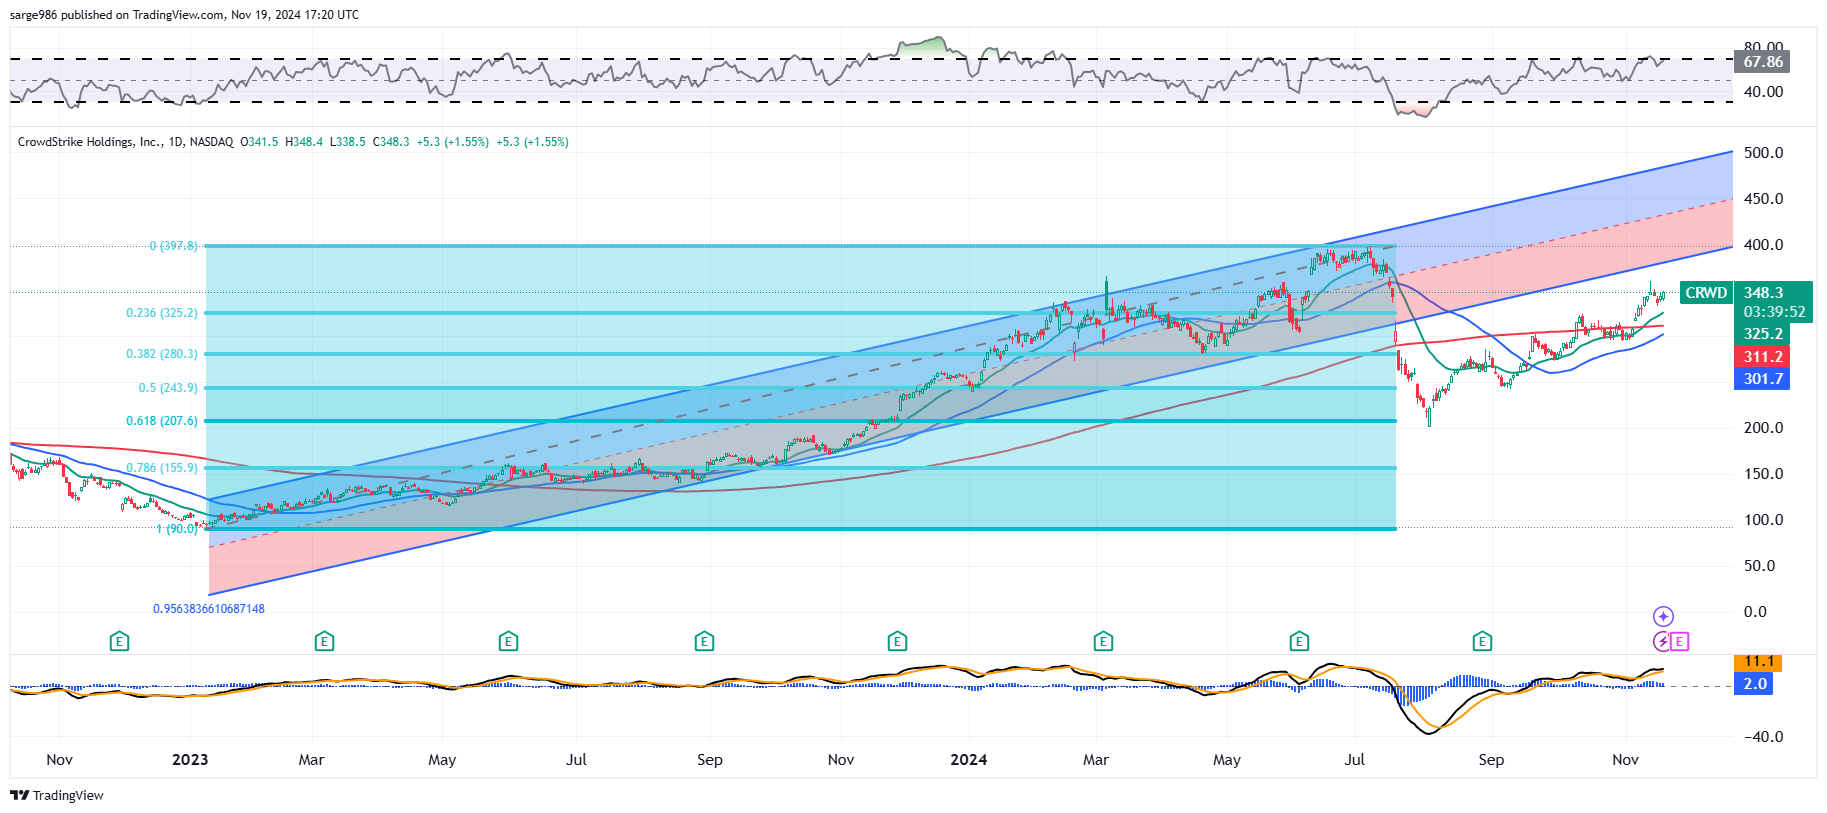
Task: Click the green 325.2 moving average label
Action: click(x=1762, y=334)
